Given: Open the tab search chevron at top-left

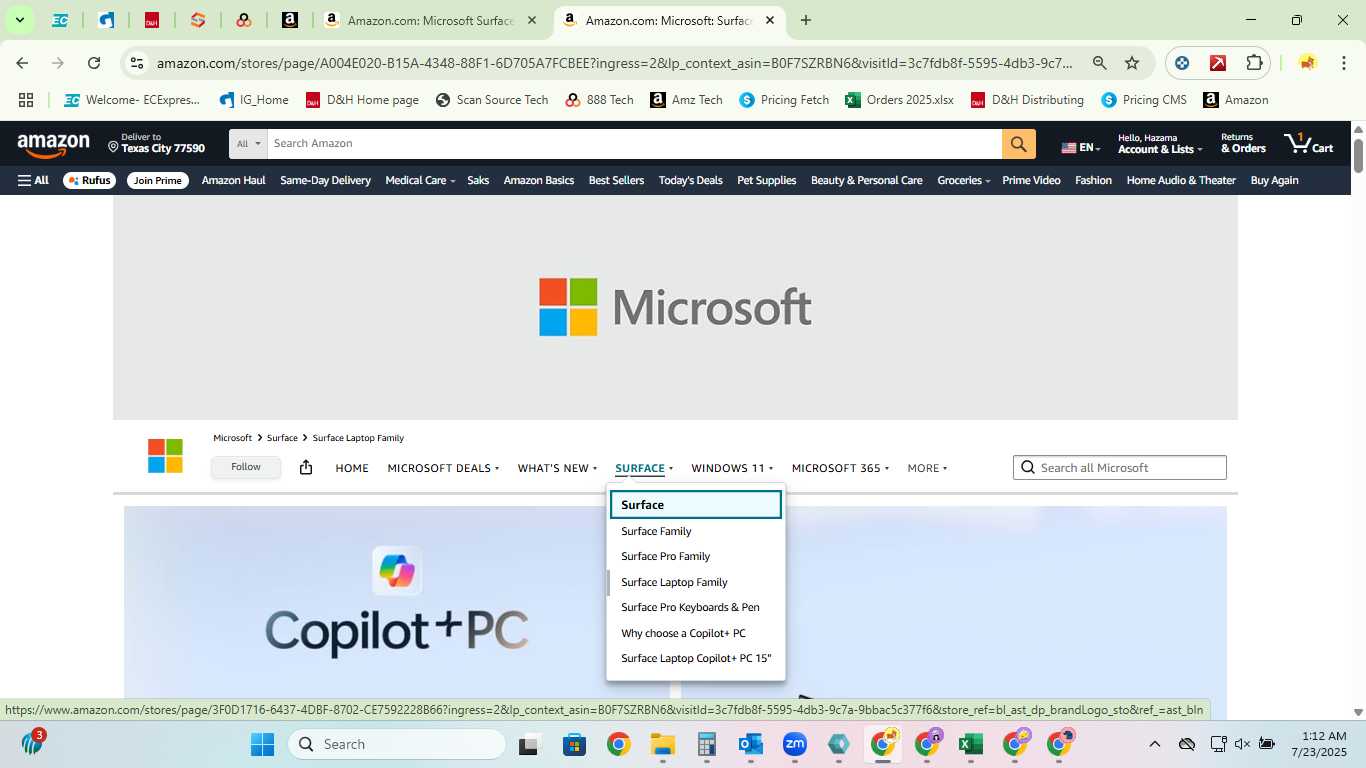Looking at the screenshot, I should click(19, 20).
